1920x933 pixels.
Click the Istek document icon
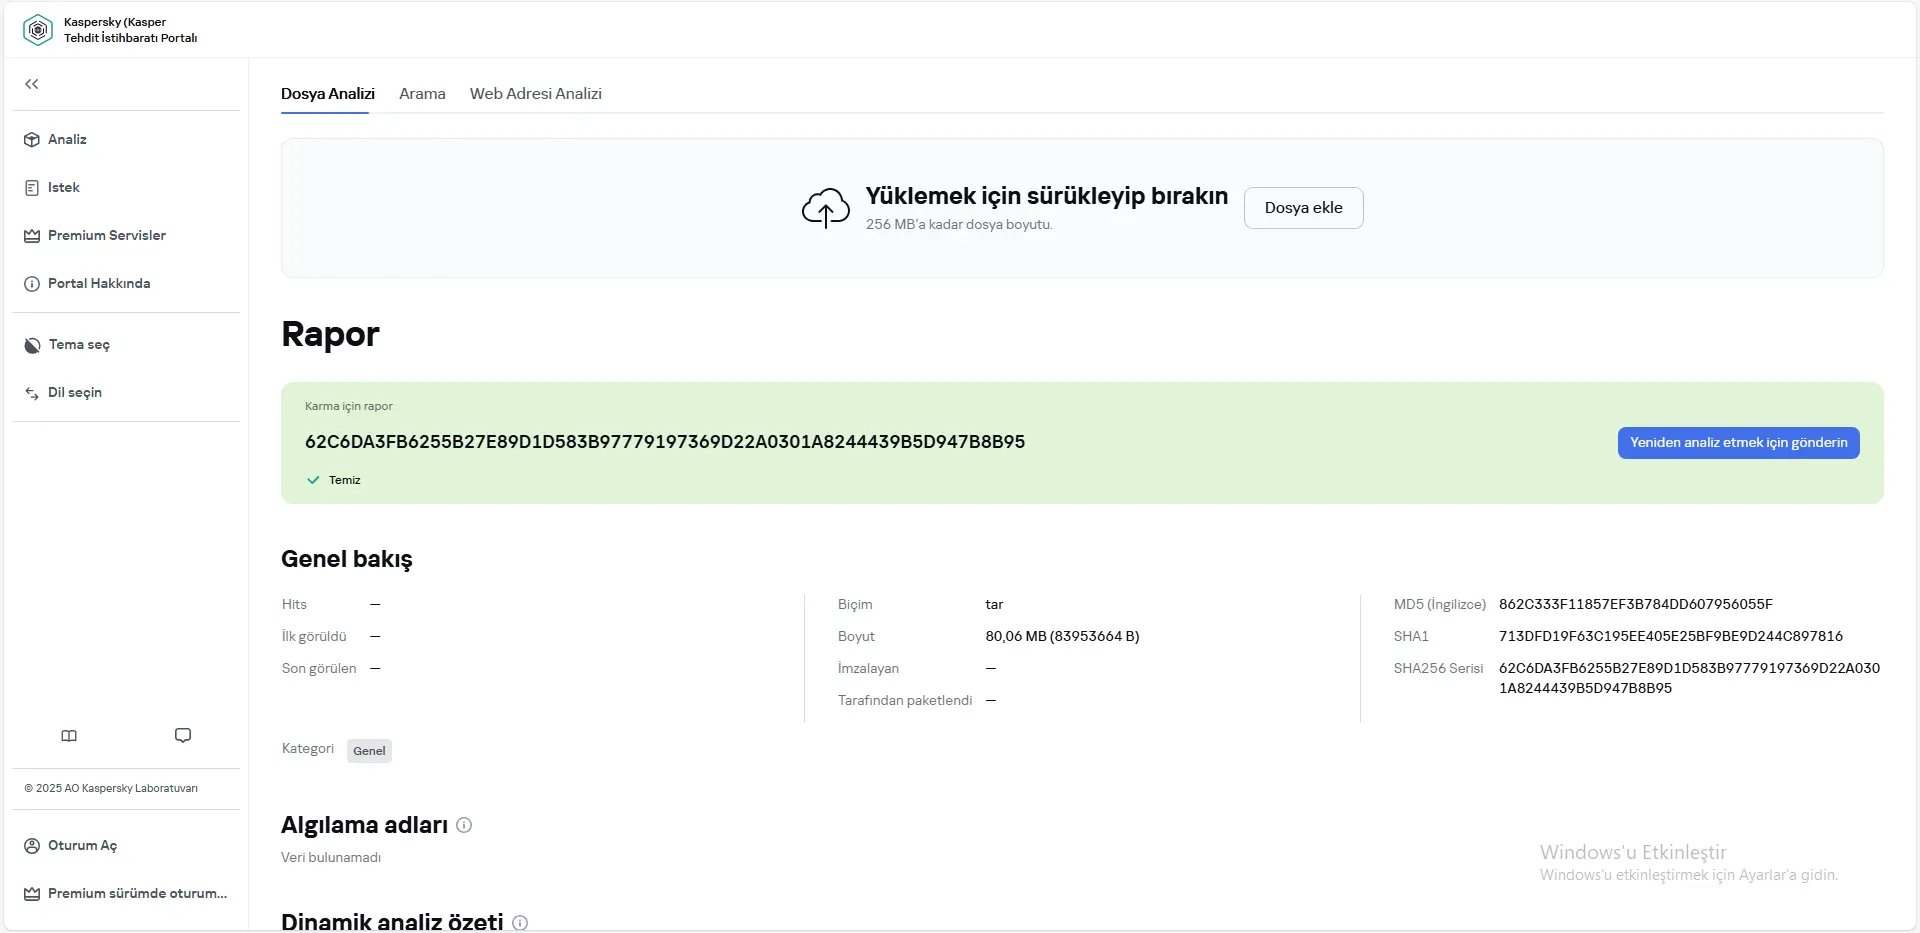coord(32,188)
